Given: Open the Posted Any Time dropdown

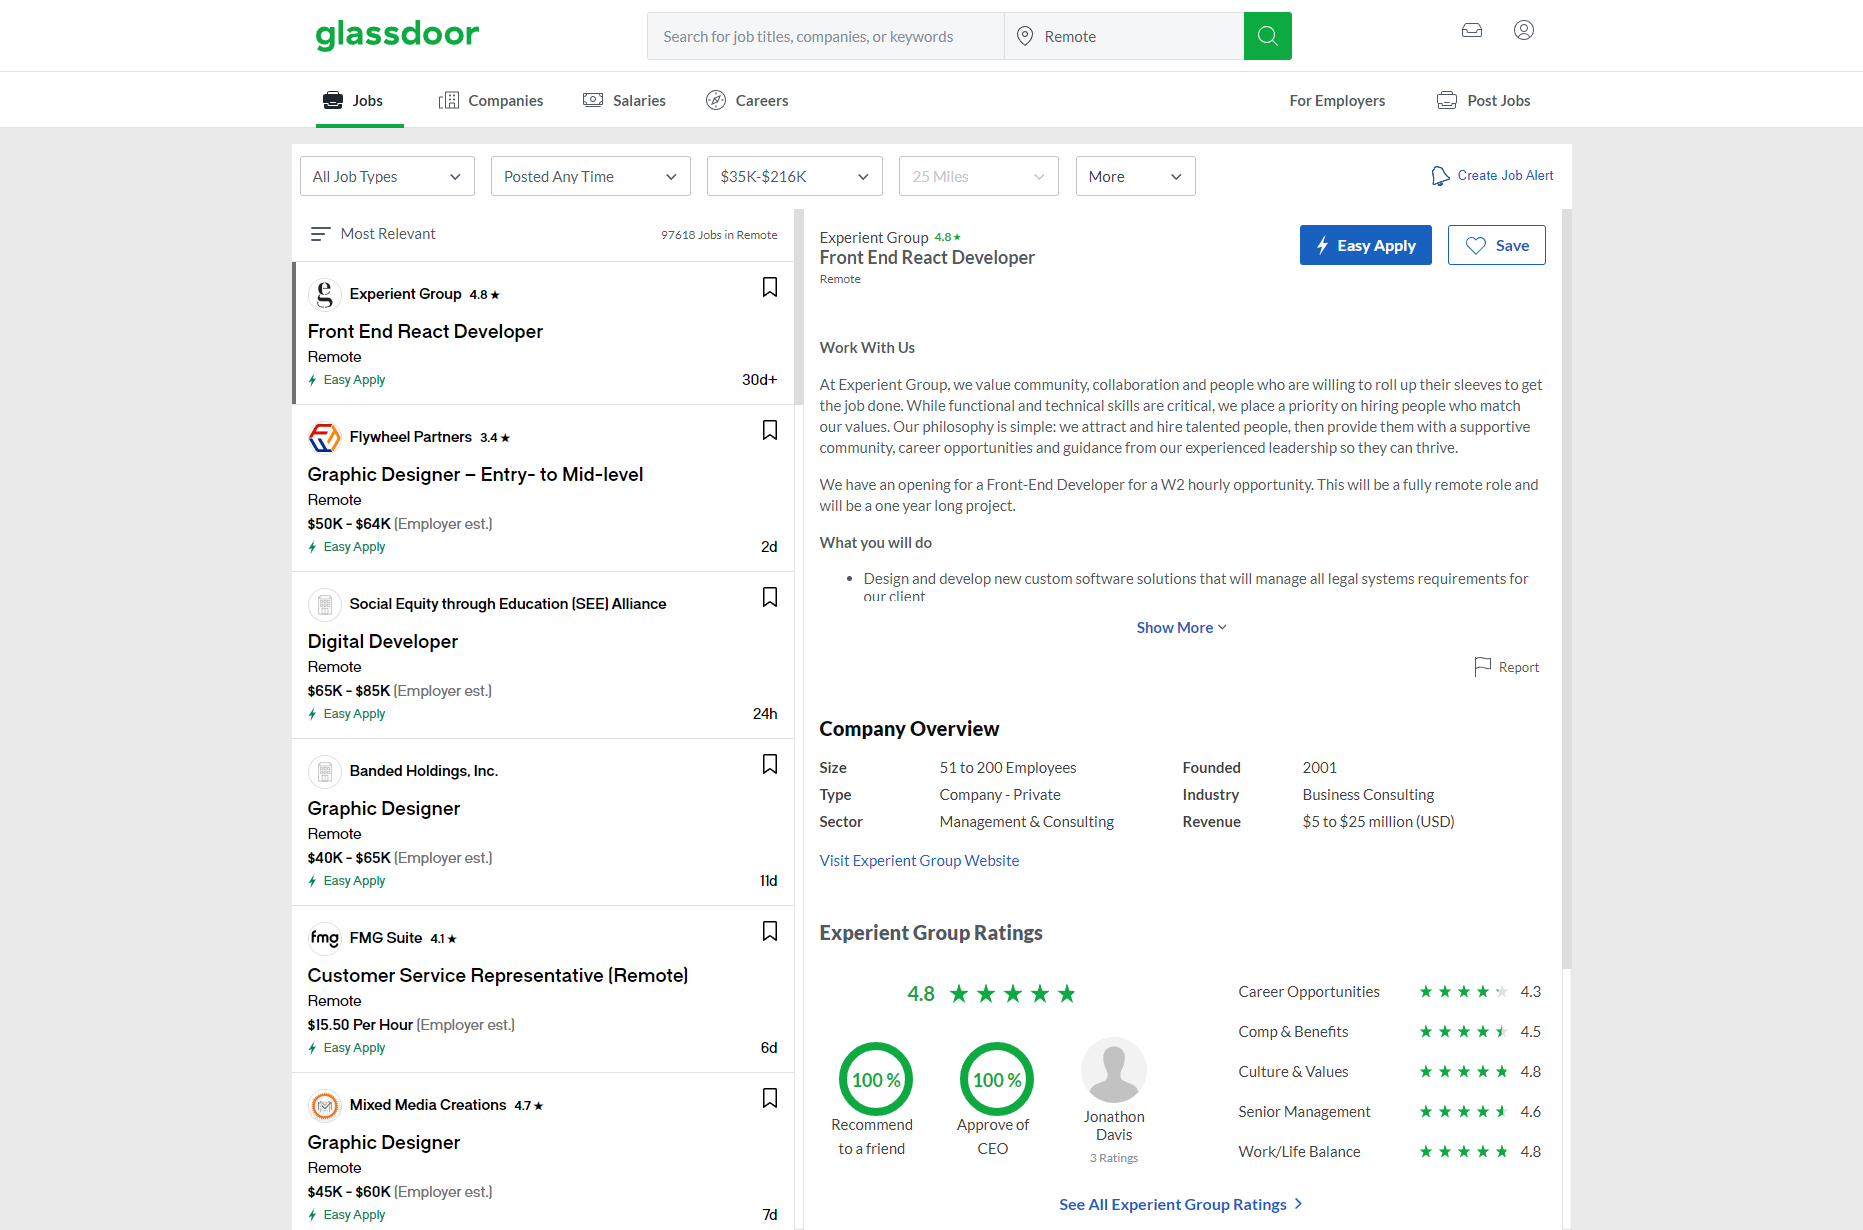Looking at the screenshot, I should [590, 176].
